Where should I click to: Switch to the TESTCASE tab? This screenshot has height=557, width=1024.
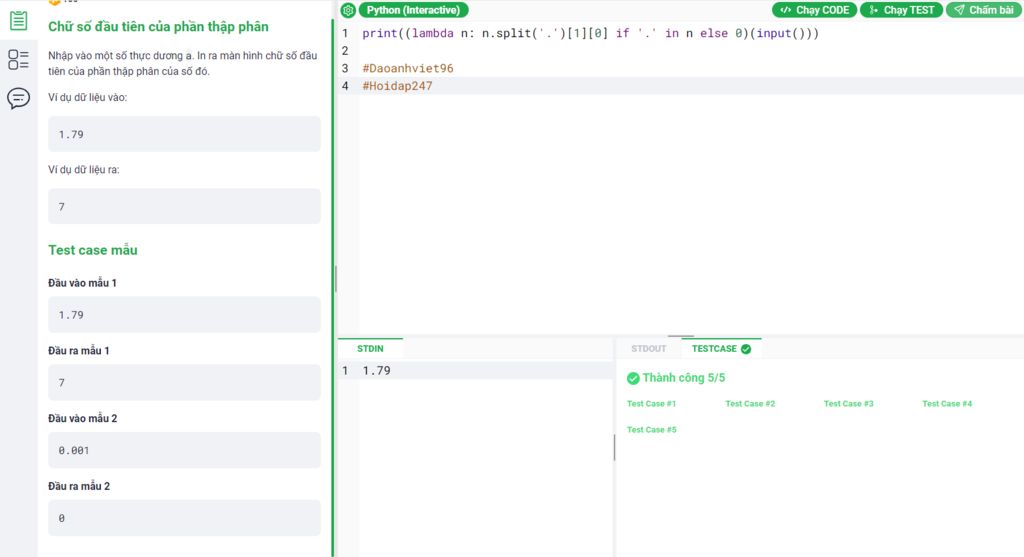(721, 349)
